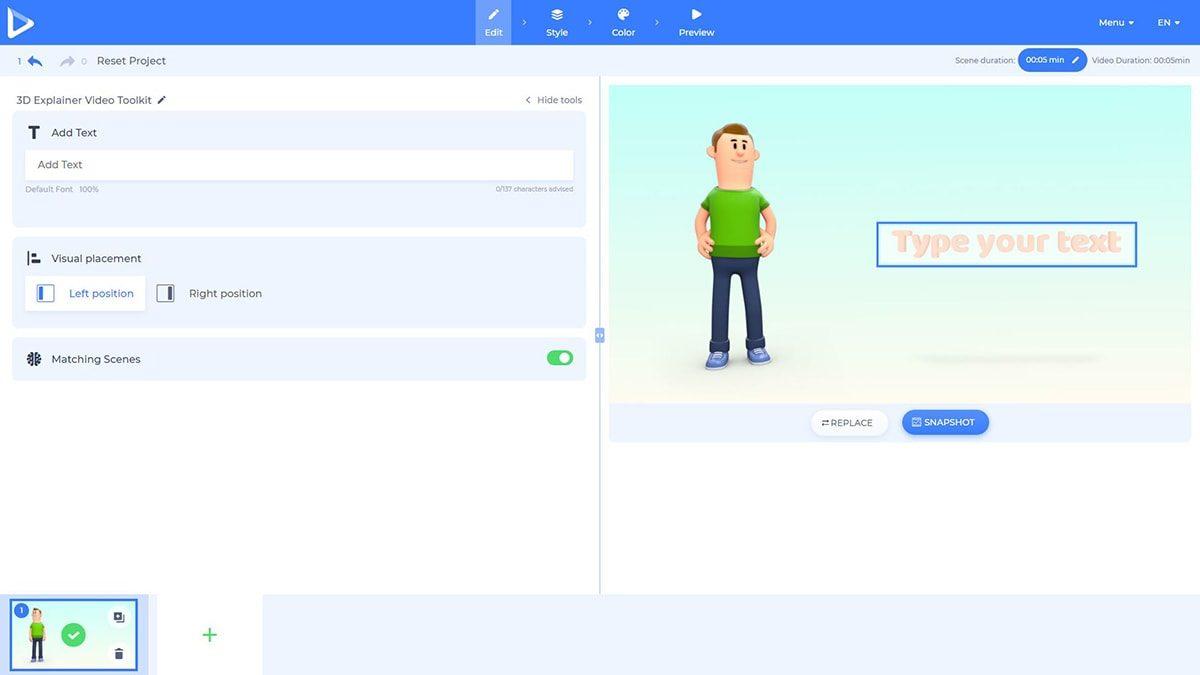Toggle the Matching Scenes switch
The width and height of the screenshot is (1200, 675).
(559, 358)
